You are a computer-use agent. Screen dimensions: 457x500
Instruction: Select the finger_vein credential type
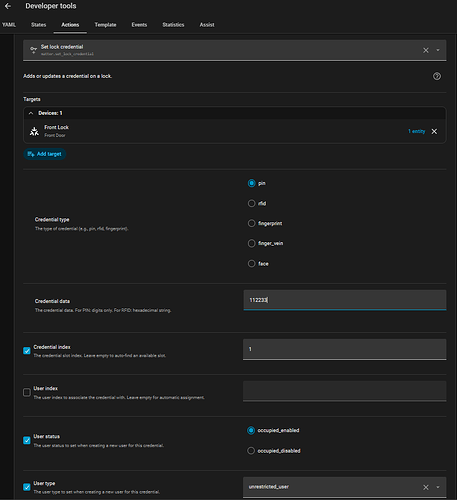coord(251,243)
